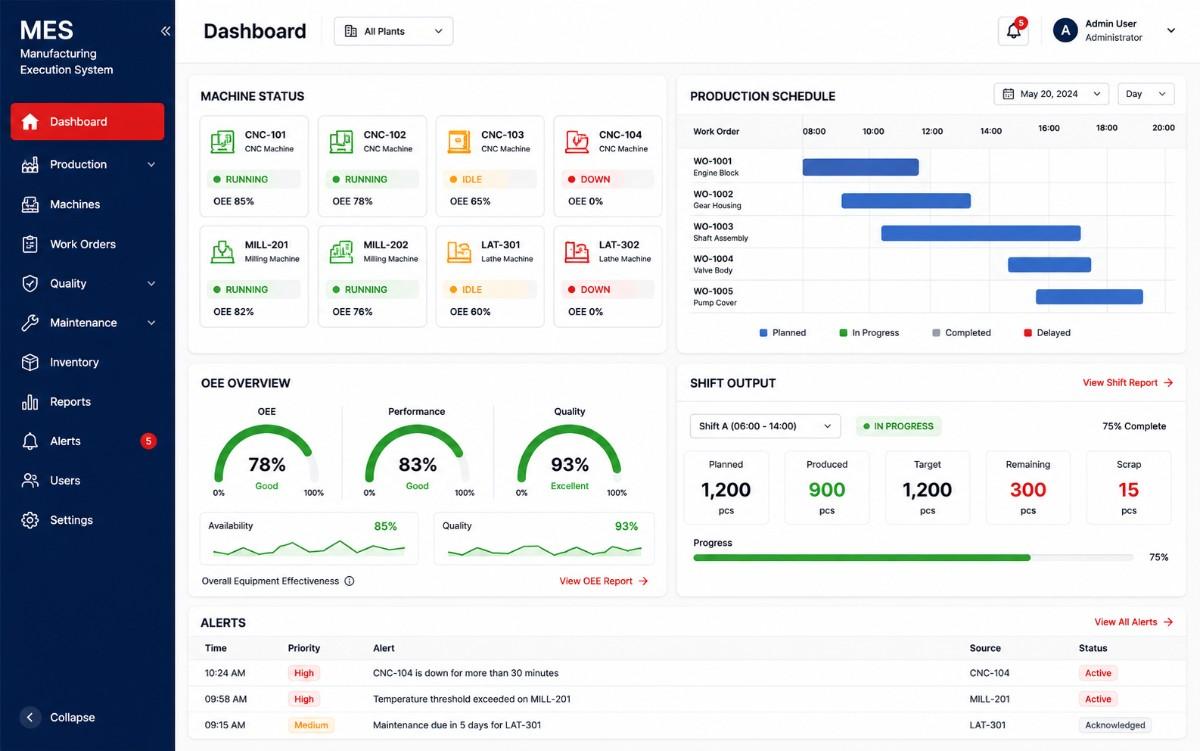Click info icon beside Overall Equipment Effectiveness
The image size is (1200, 751).
pos(349,581)
